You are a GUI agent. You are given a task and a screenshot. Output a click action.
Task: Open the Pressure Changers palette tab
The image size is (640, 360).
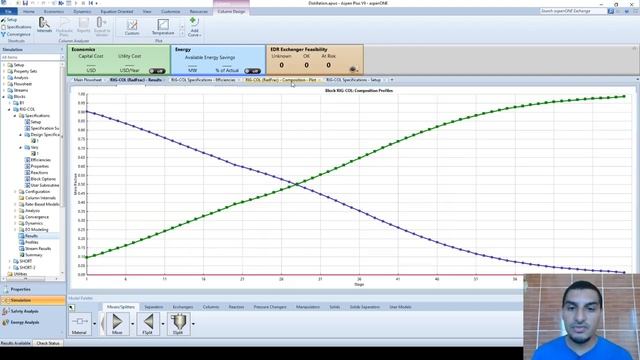pos(270,307)
